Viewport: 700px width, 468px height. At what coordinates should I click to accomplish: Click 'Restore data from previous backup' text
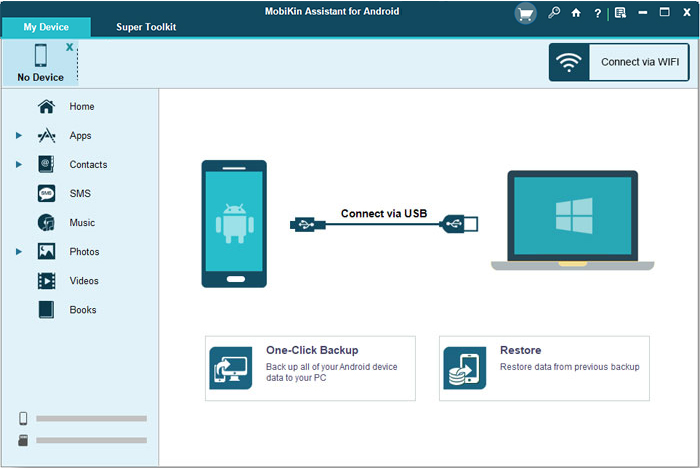click(x=570, y=367)
